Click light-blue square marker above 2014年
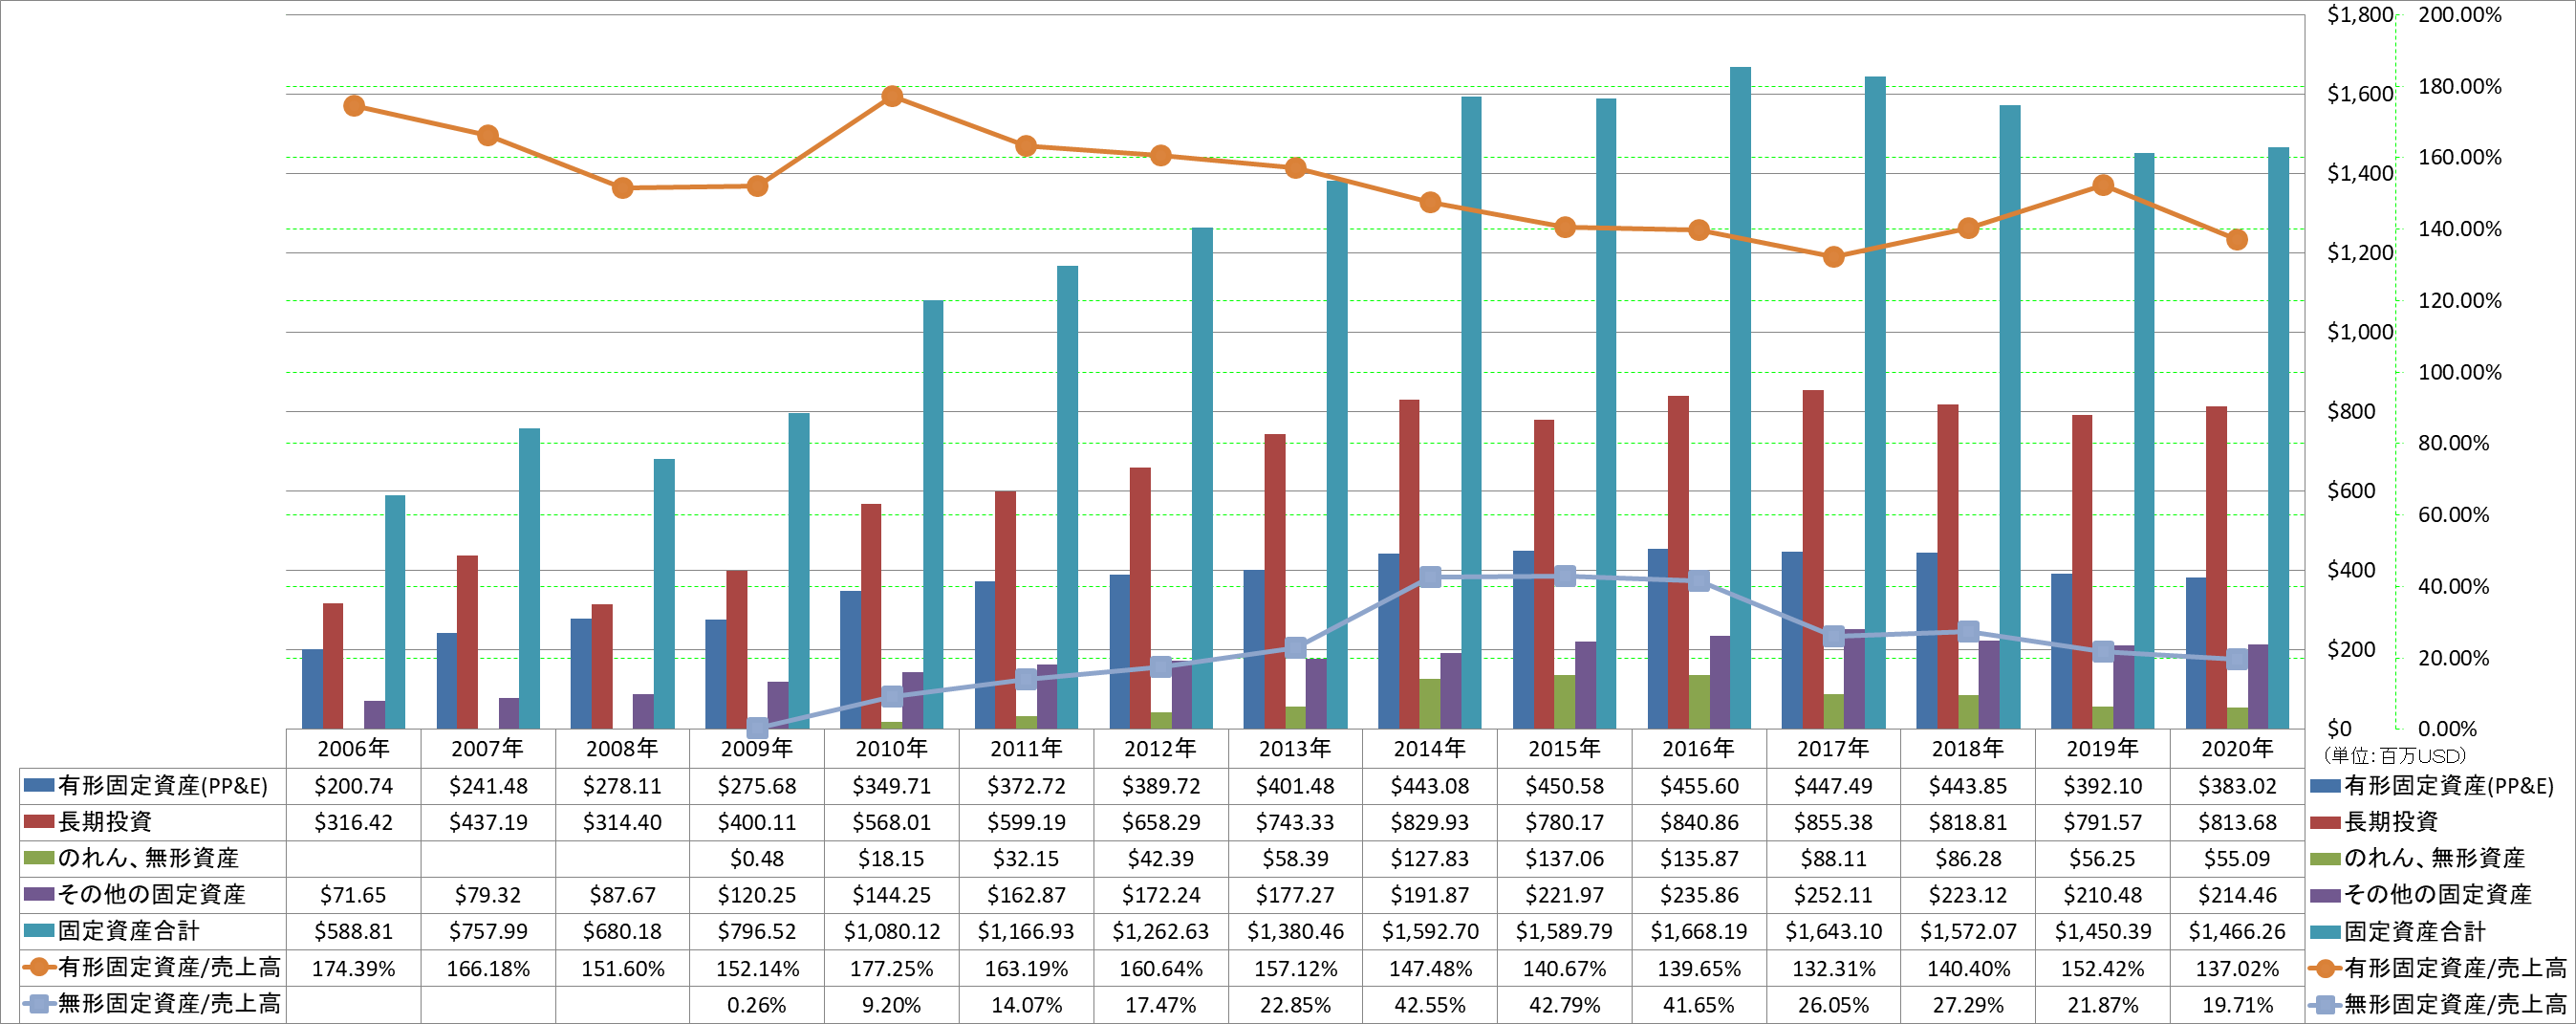This screenshot has width=2576, height=1024. [1430, 577]
